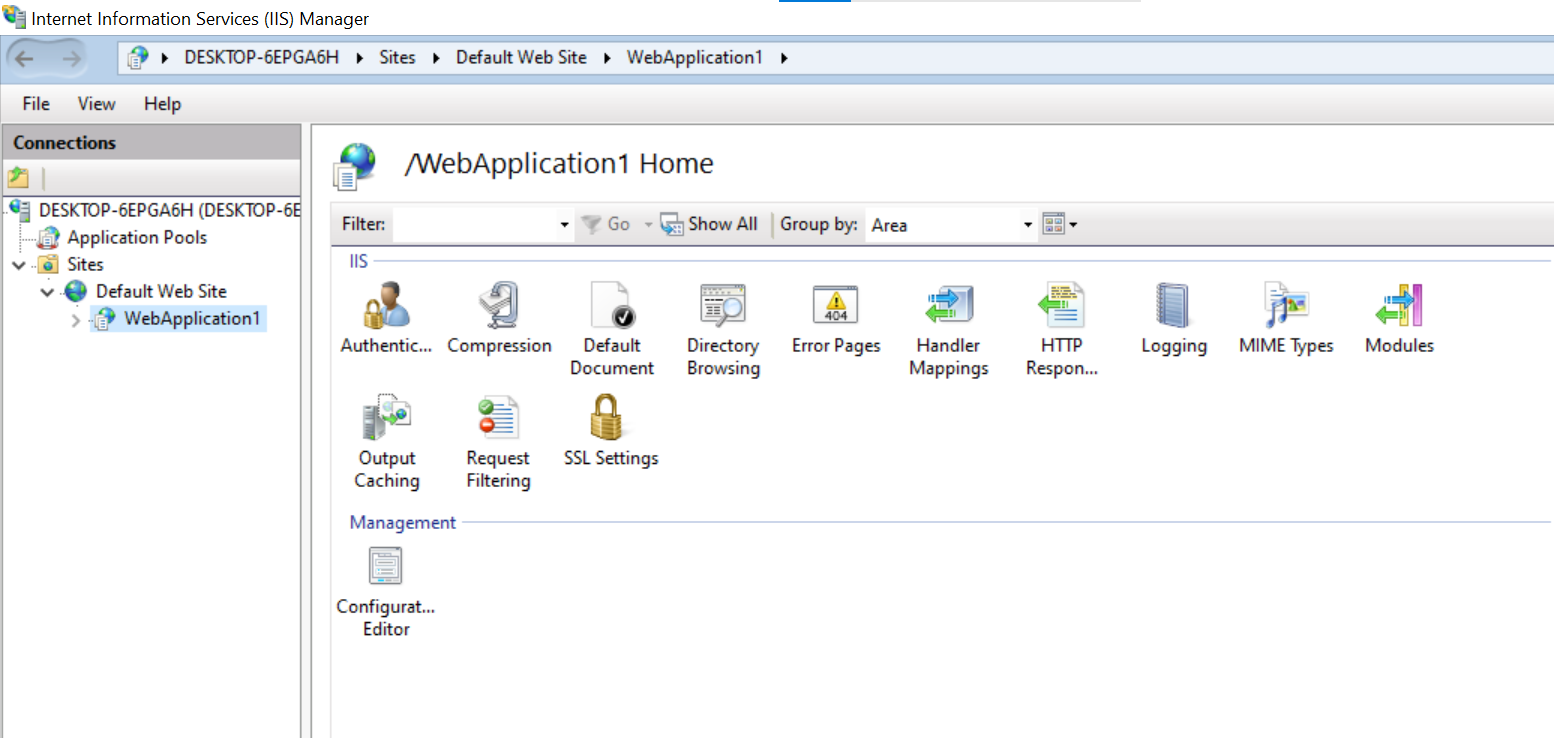The height and width of the screenshot is (738, 1554).
Task: Select Application Pools in the tree
Action: [x=137, y=238]
